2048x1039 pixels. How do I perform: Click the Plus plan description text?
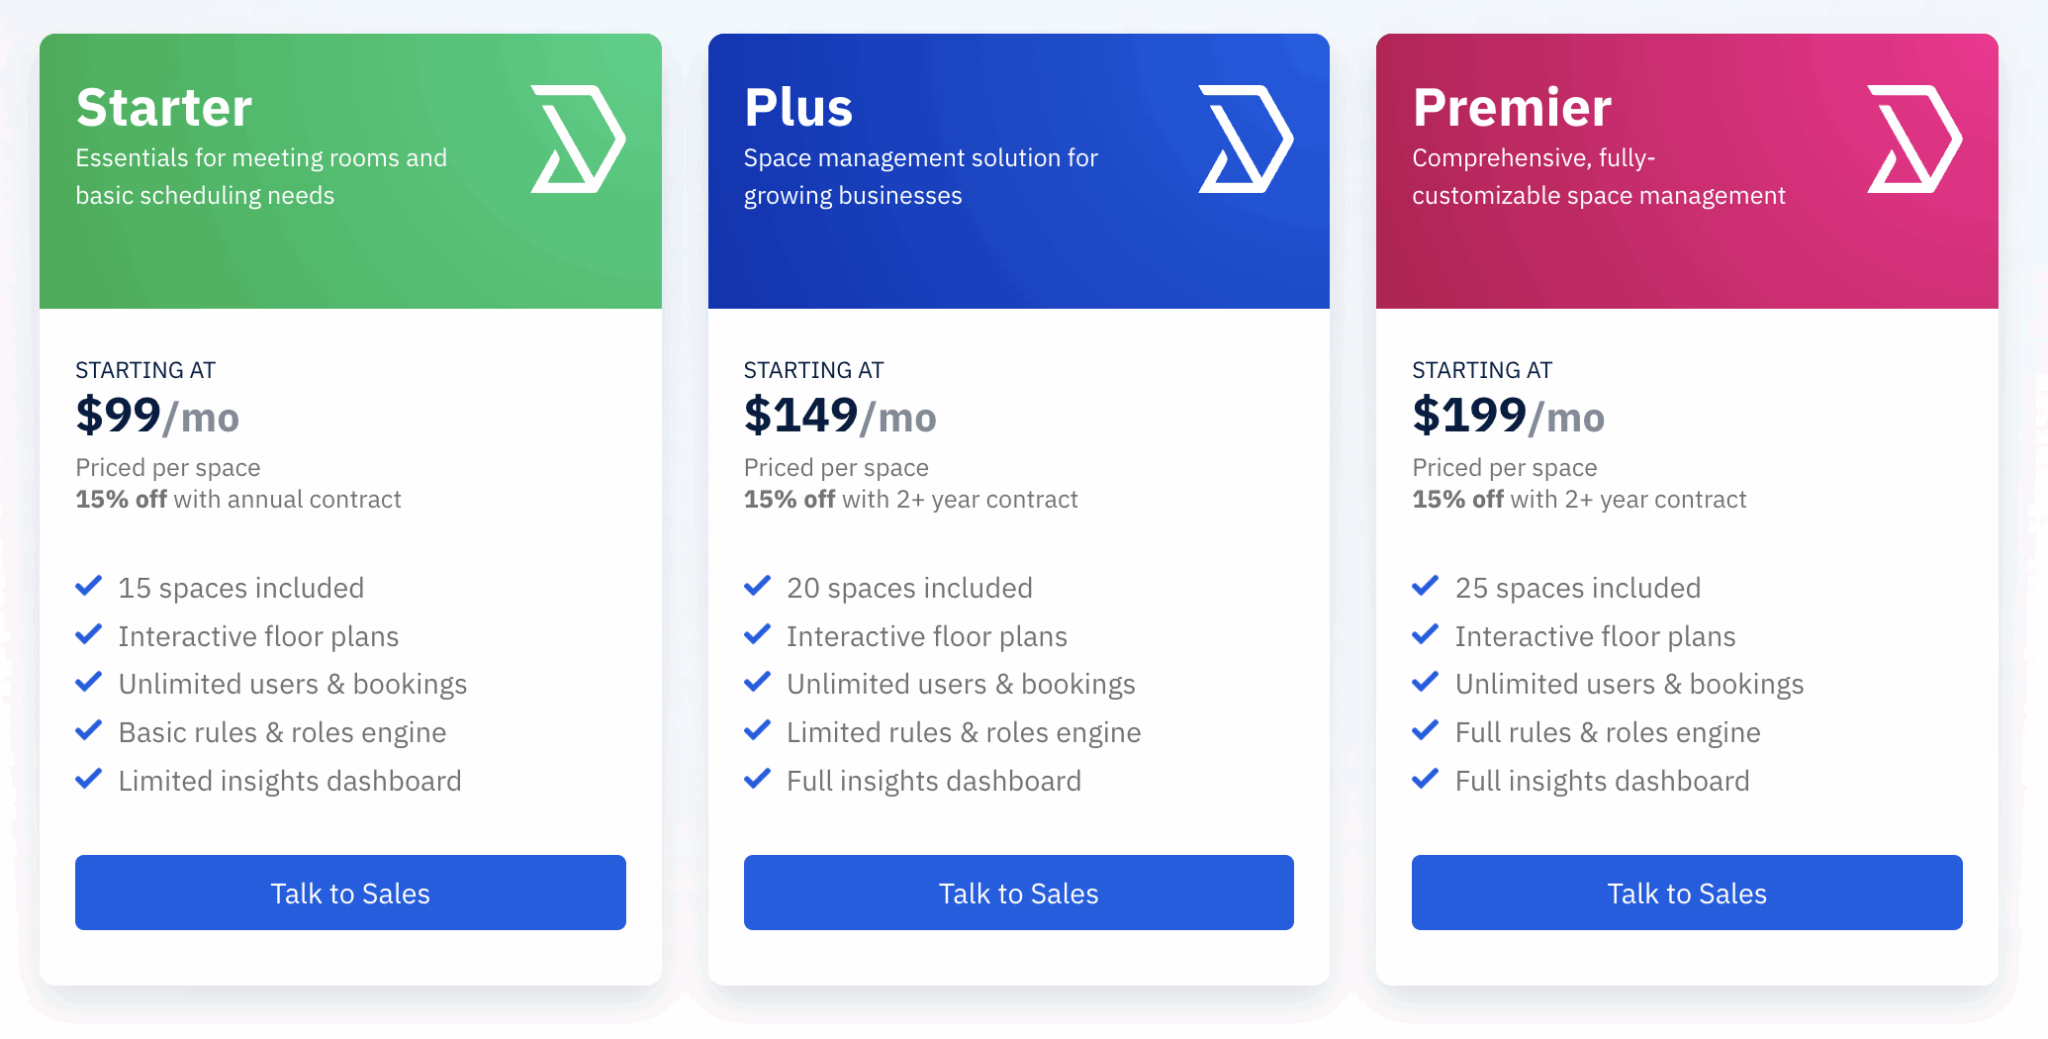[920, 176]
